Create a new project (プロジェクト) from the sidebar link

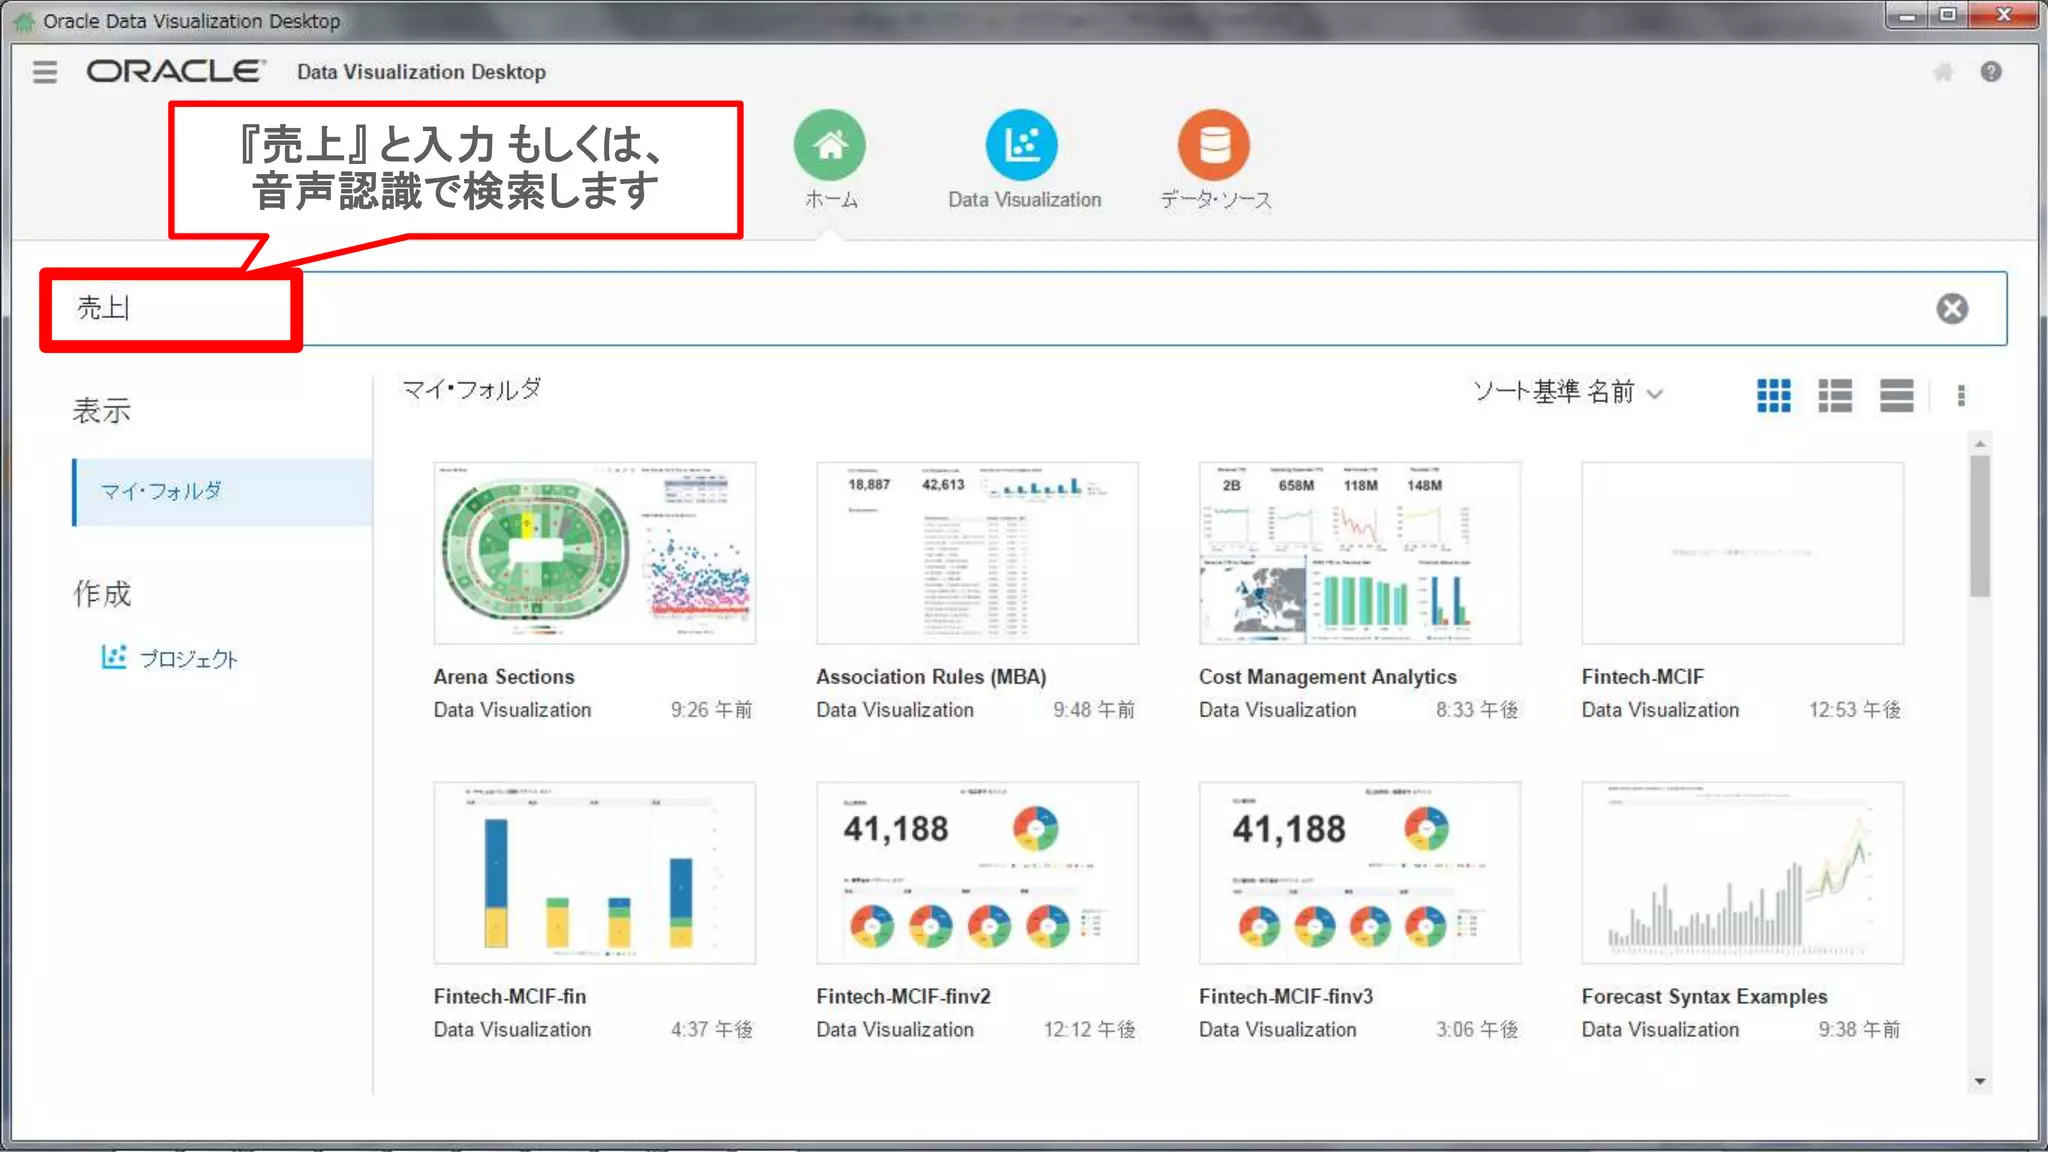click(188, 659)
